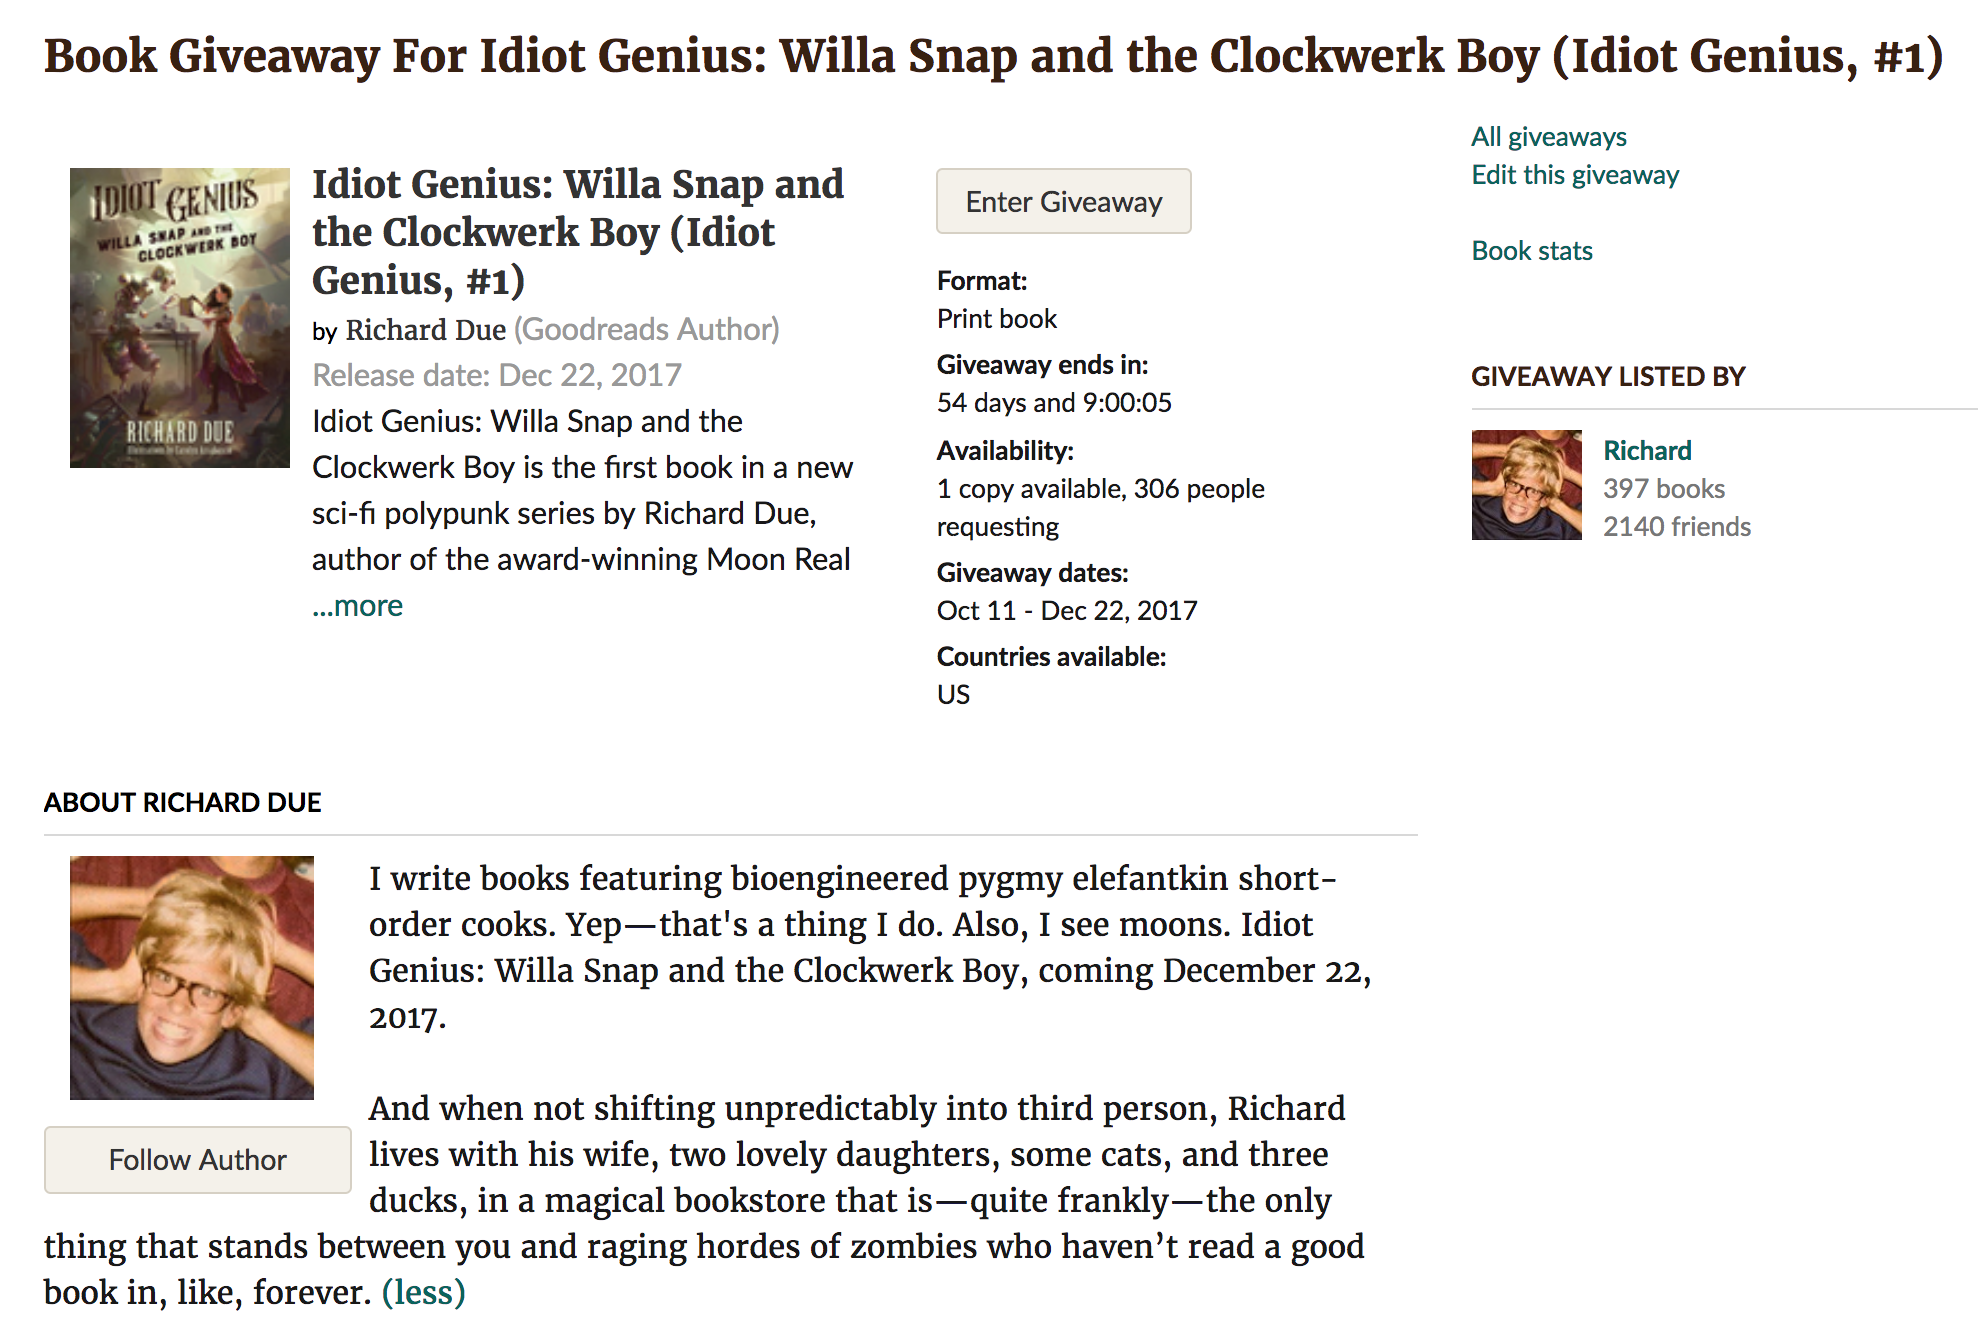Click the Idiot Genius book cover thumbnail
The width and height of the screenshot is (1978, 1336).
coord(180,318)
